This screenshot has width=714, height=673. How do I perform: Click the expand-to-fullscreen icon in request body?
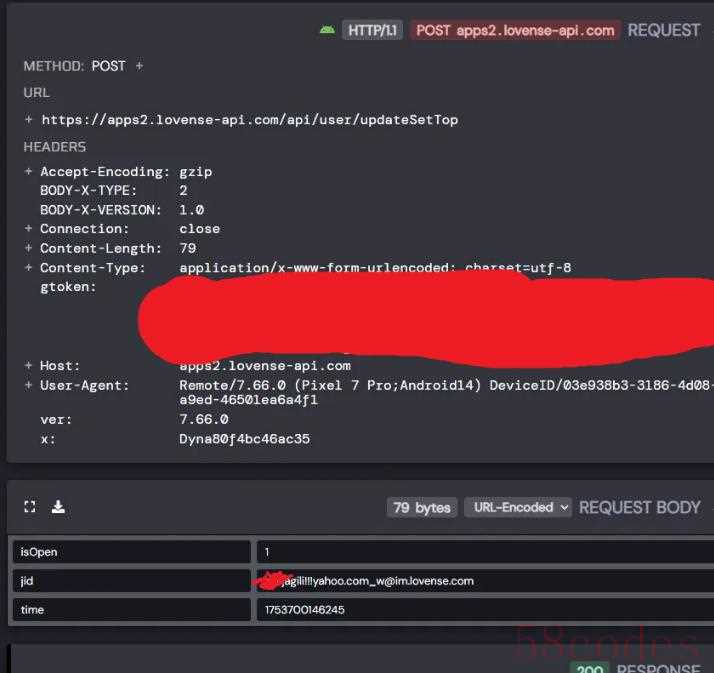30,507
